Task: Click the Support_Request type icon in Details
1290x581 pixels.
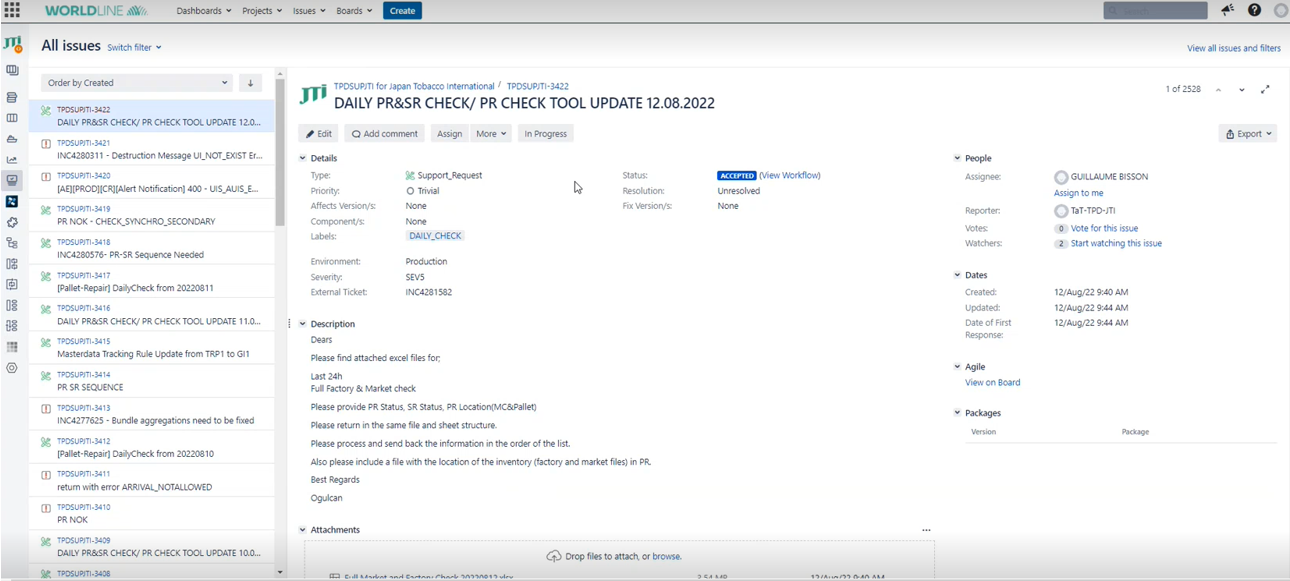Action: coord(410,175)
